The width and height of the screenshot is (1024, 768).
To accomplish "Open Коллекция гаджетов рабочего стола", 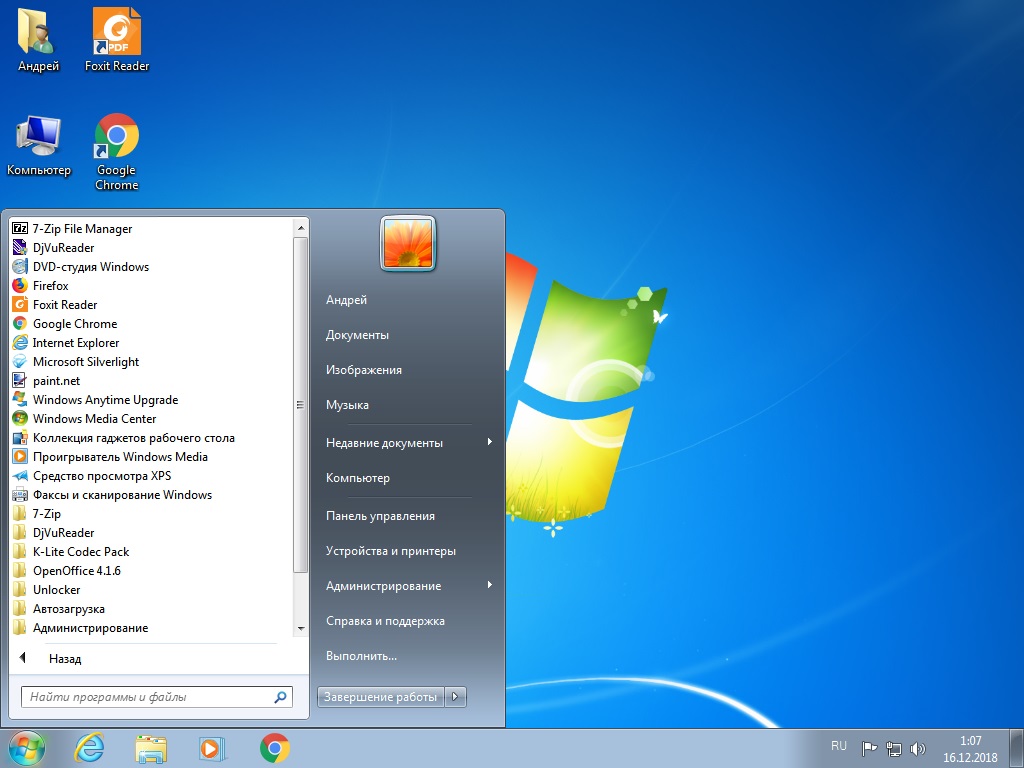I will 123,438.
